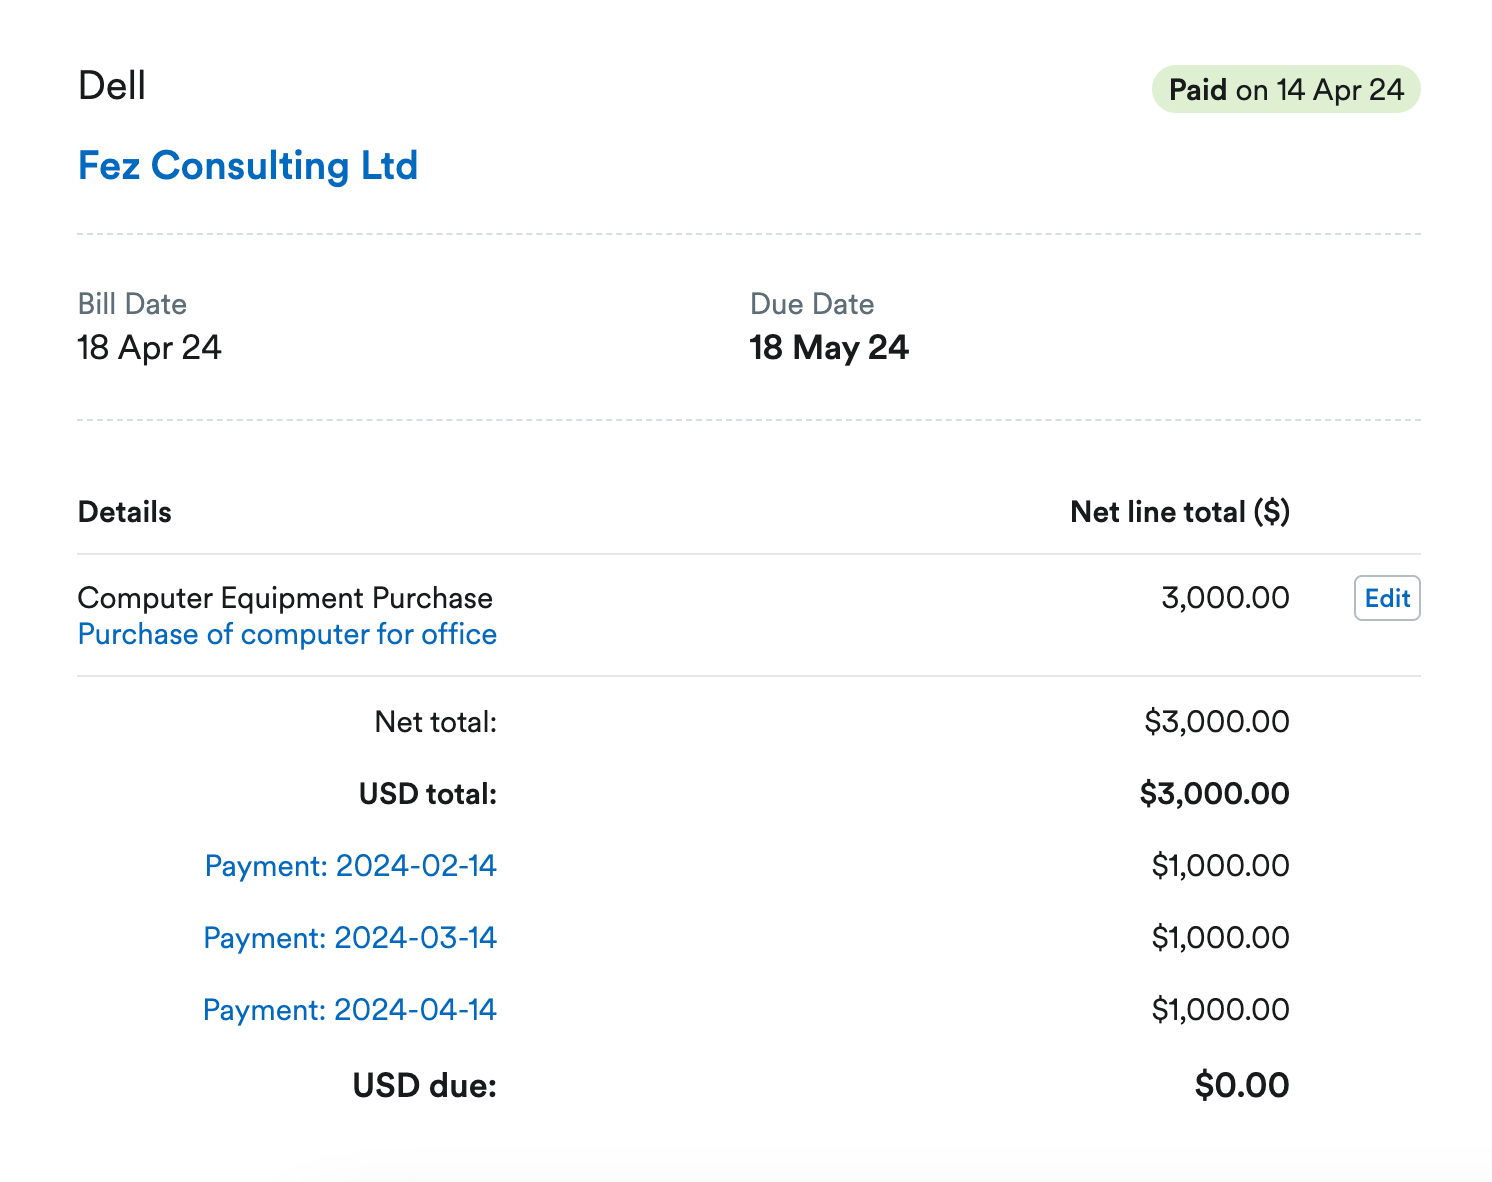Click the $1,000.00 for Payment 2024-03-14

1221,938
